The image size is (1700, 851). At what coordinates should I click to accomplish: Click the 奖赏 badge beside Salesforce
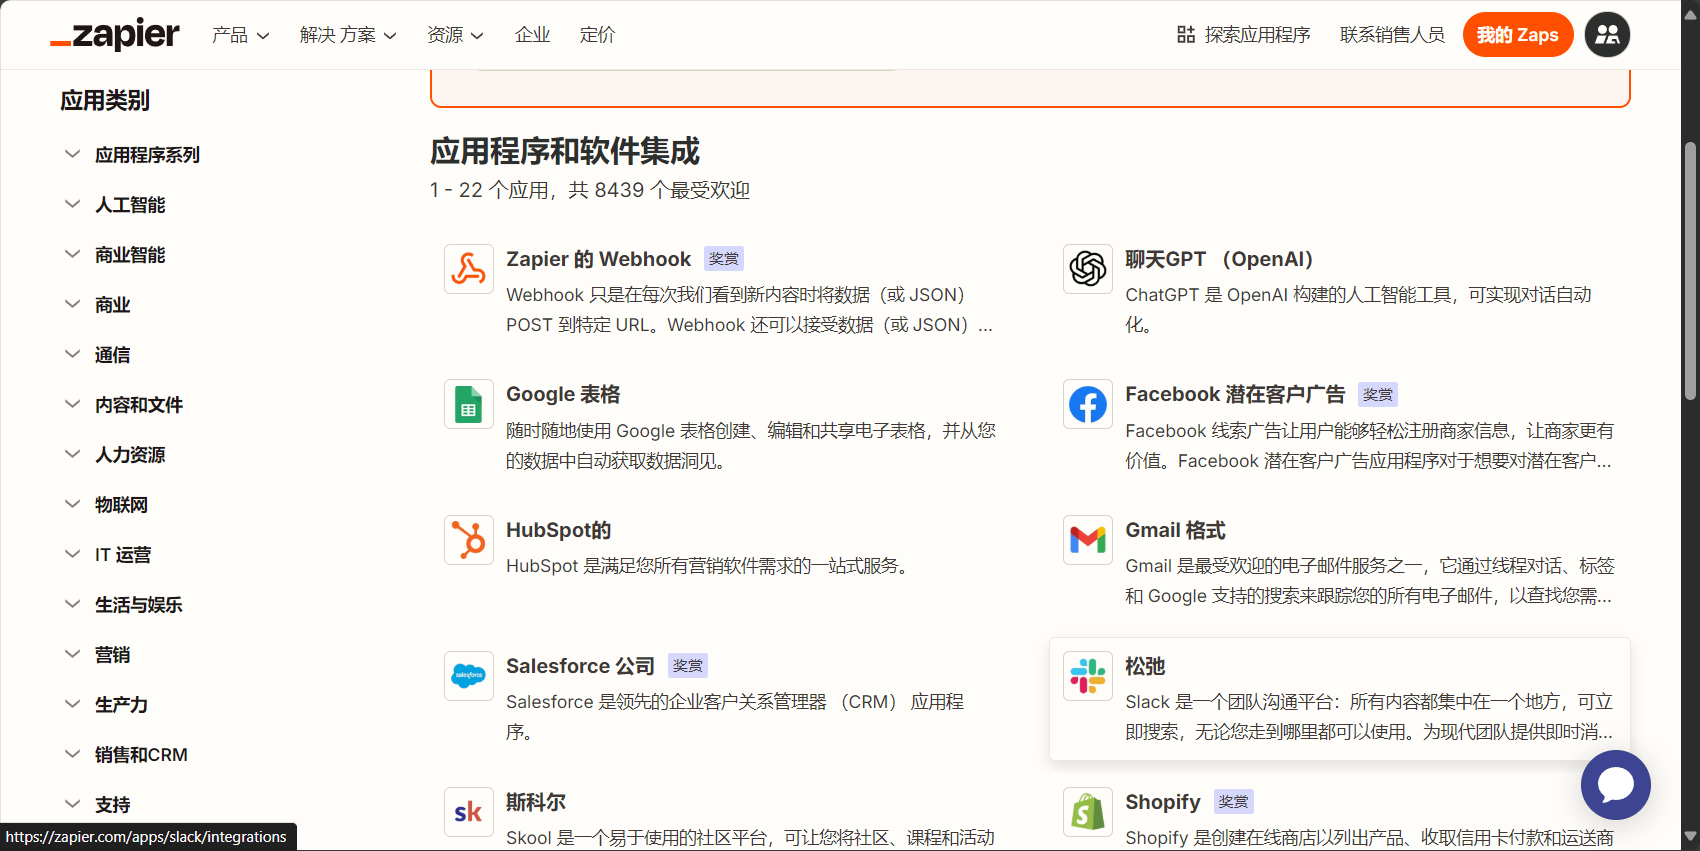coord(688,666)
